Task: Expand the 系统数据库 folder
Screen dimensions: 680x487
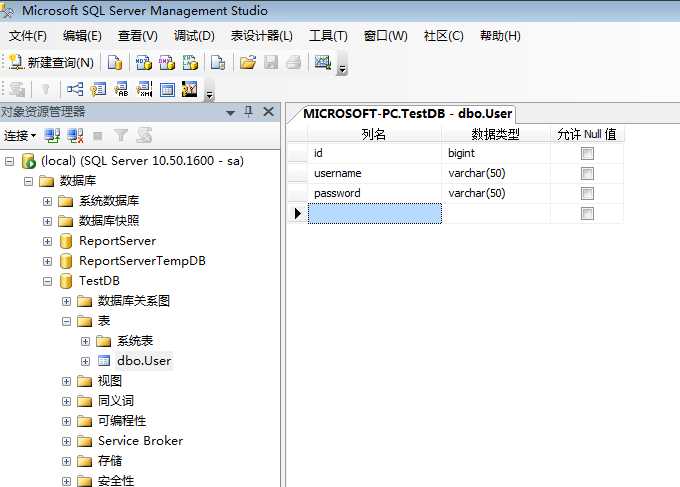Action: (48, 202)
